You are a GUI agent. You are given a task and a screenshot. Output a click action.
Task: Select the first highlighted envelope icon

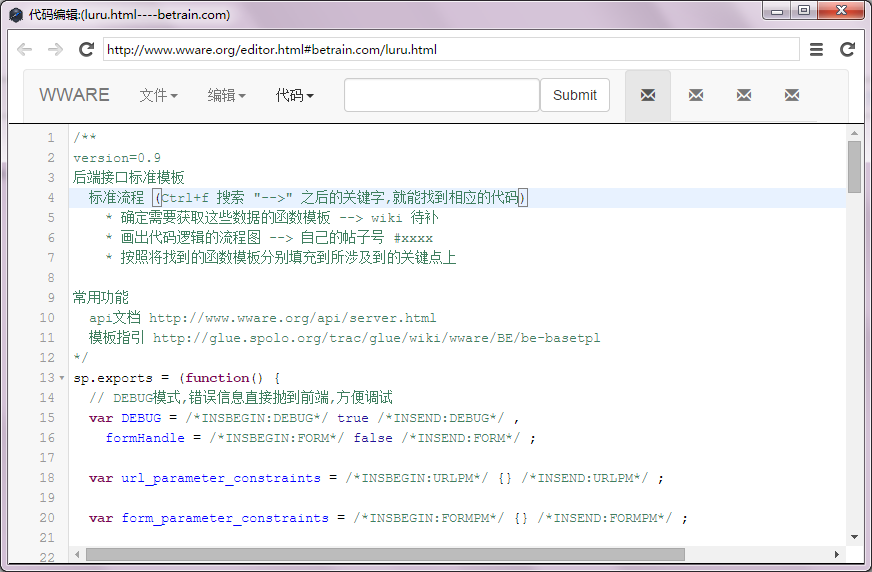[648, 95]
